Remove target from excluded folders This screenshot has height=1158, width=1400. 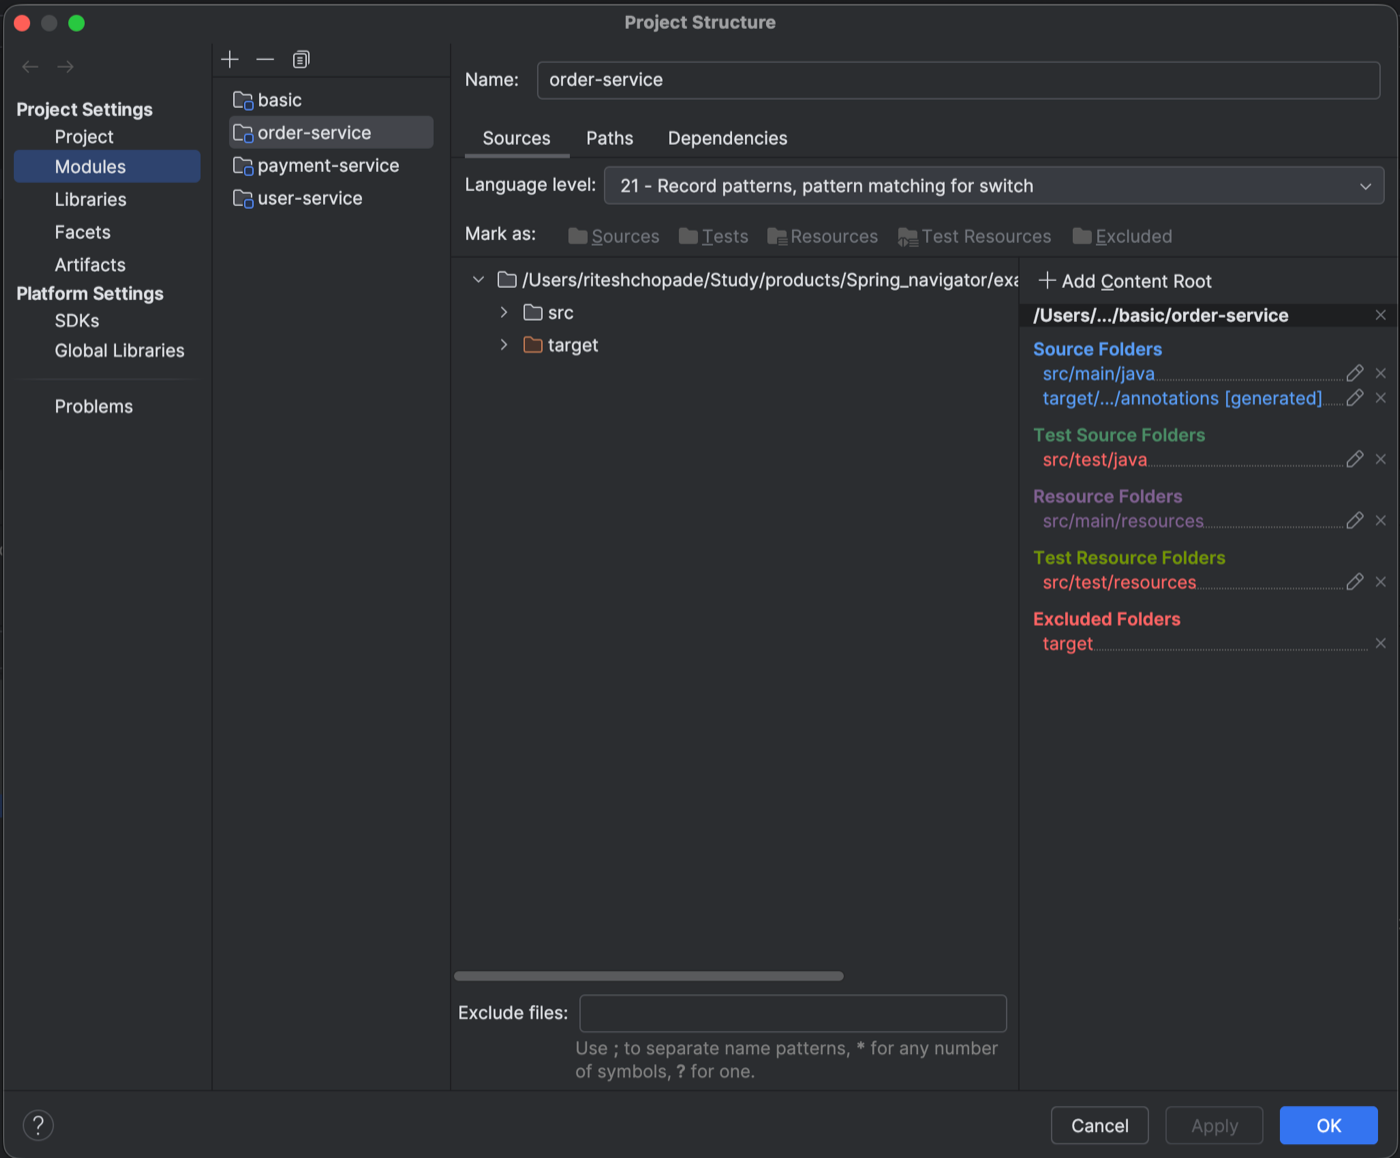coord(1381,643)
